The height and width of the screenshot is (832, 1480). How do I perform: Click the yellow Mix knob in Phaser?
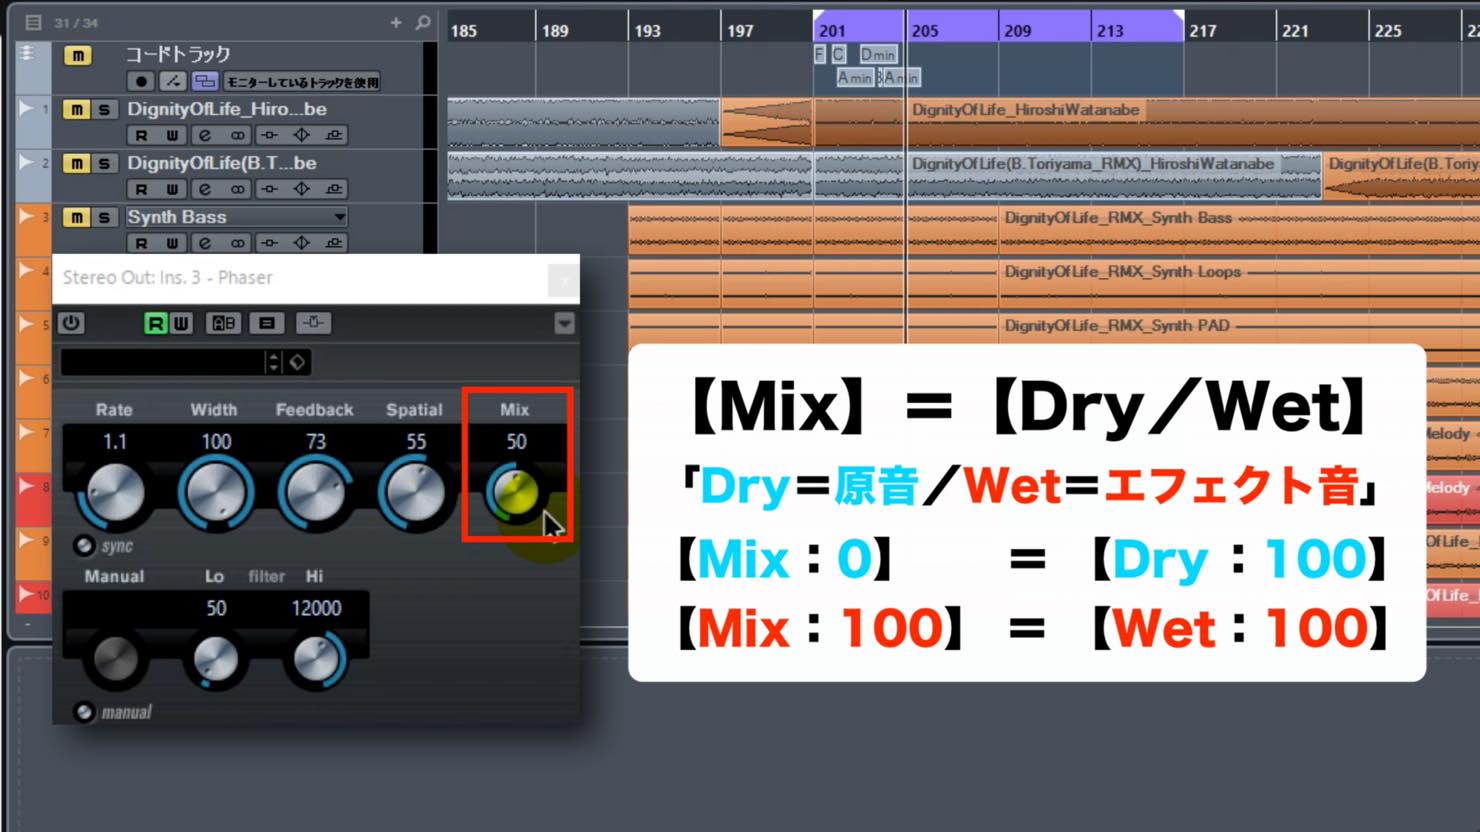pyautogui.click(x=516, y=492)
